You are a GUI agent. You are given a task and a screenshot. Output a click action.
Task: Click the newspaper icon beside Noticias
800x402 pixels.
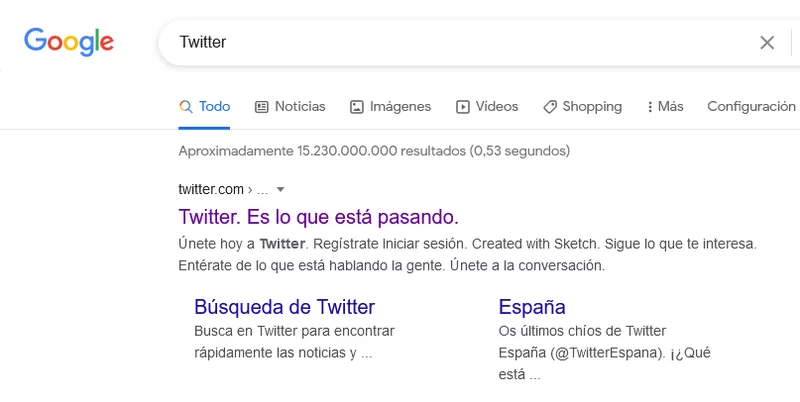pos(262,107)
